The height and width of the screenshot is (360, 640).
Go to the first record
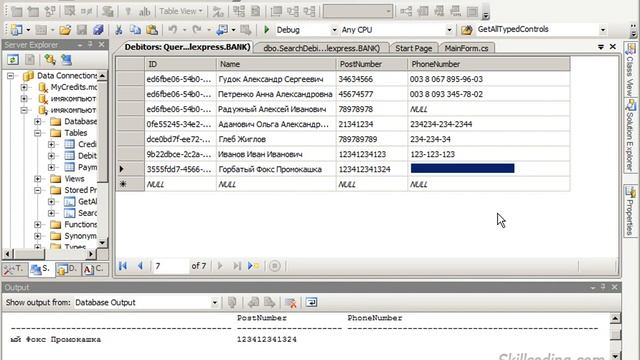pos(123,266)
